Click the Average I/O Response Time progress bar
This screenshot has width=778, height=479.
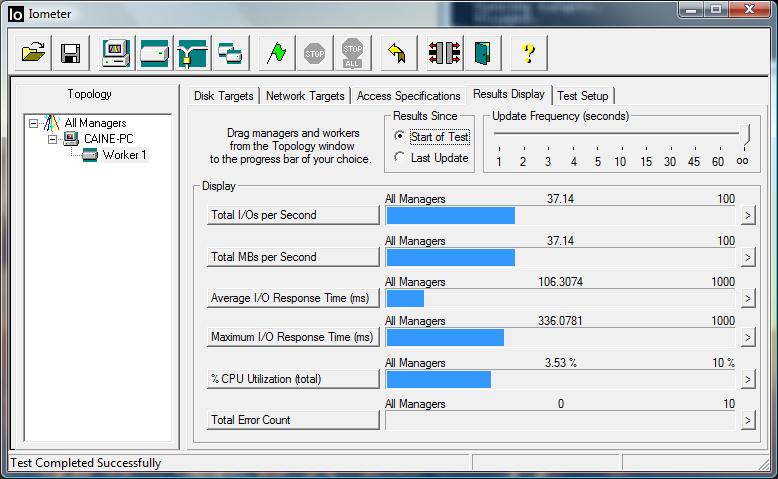[560, 298]
